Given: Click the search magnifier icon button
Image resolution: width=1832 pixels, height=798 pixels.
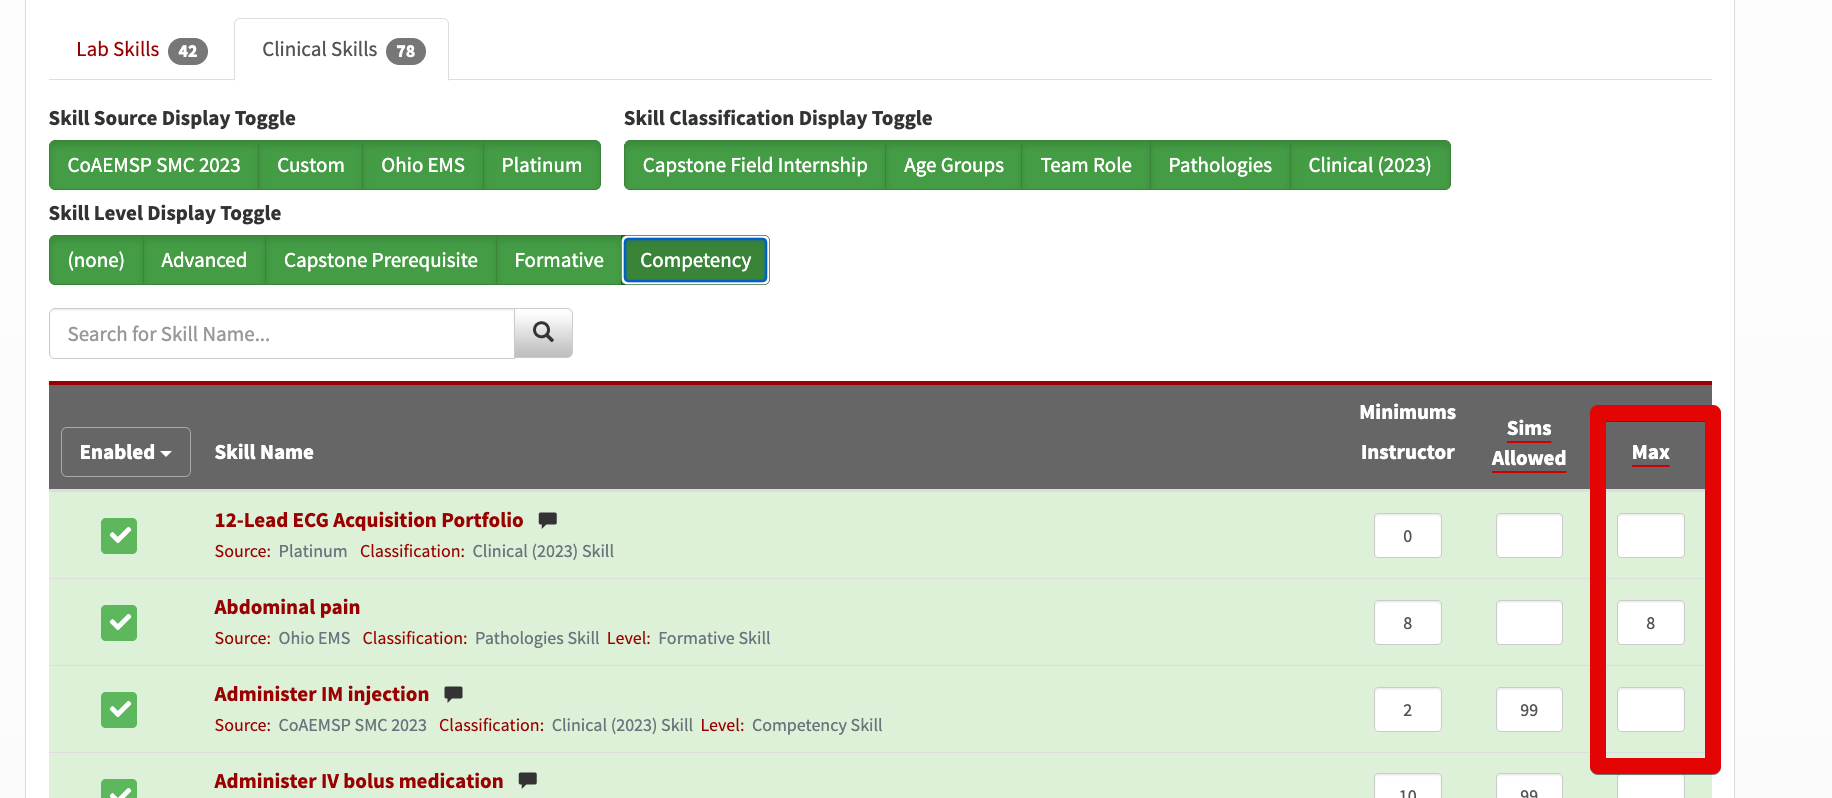Looking at the screenshot, I should coord(543,333).
